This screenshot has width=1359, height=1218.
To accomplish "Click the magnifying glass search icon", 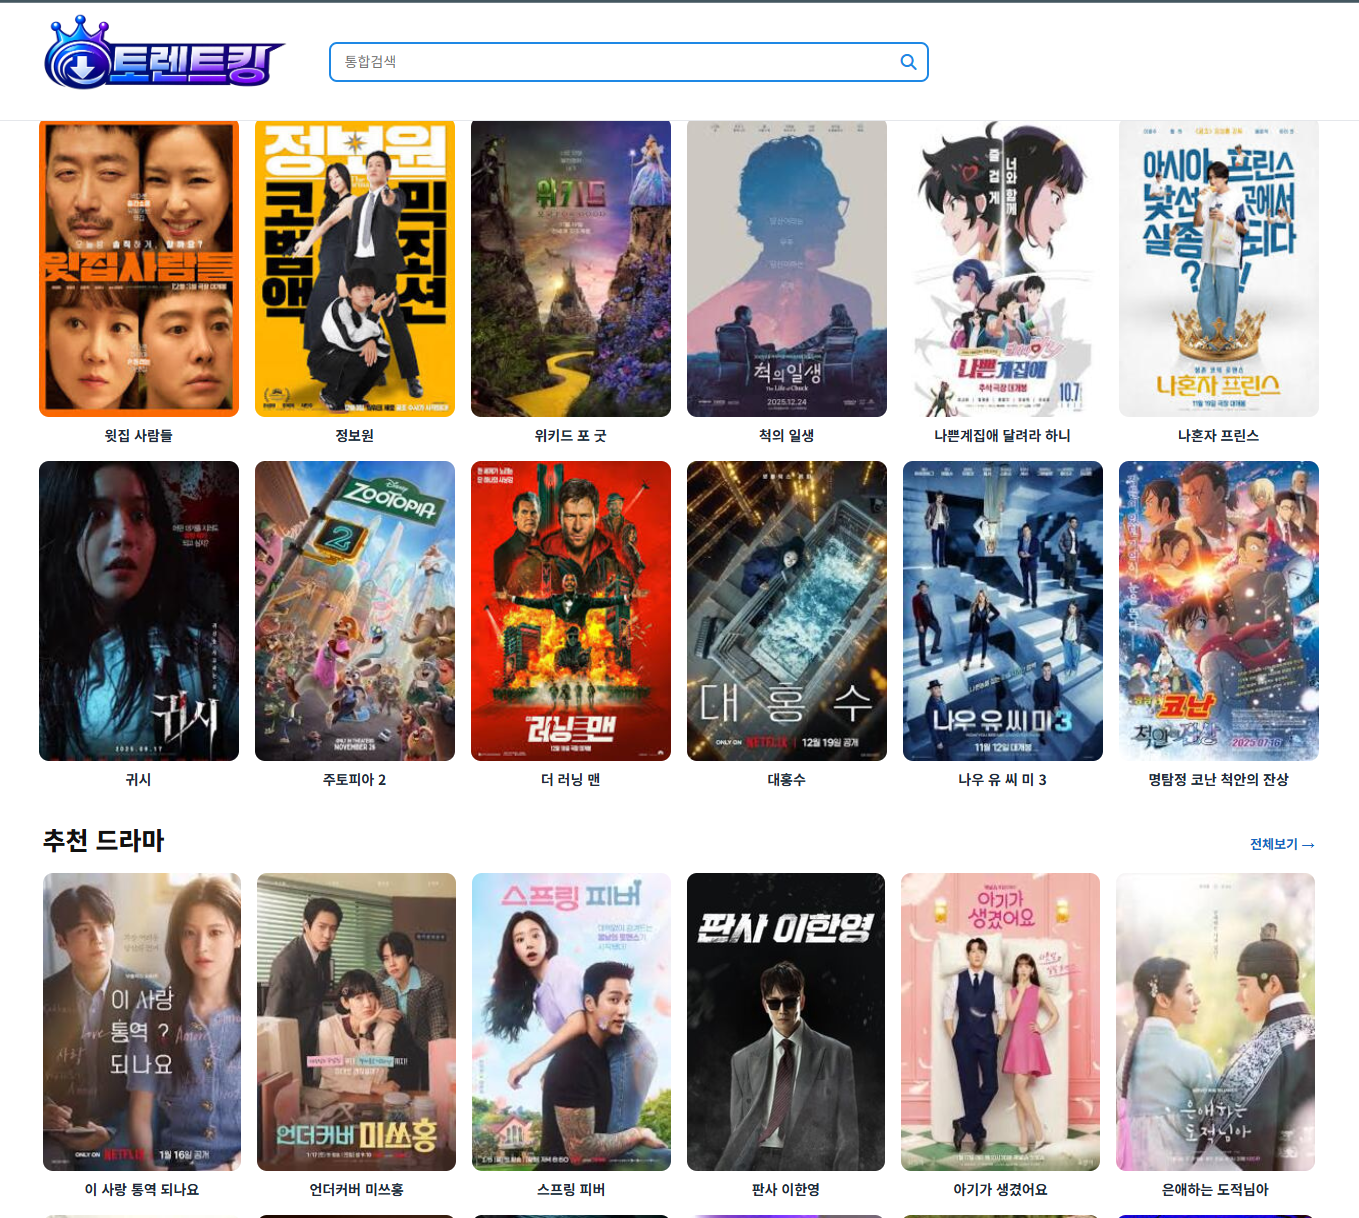I will coord(908,62).
